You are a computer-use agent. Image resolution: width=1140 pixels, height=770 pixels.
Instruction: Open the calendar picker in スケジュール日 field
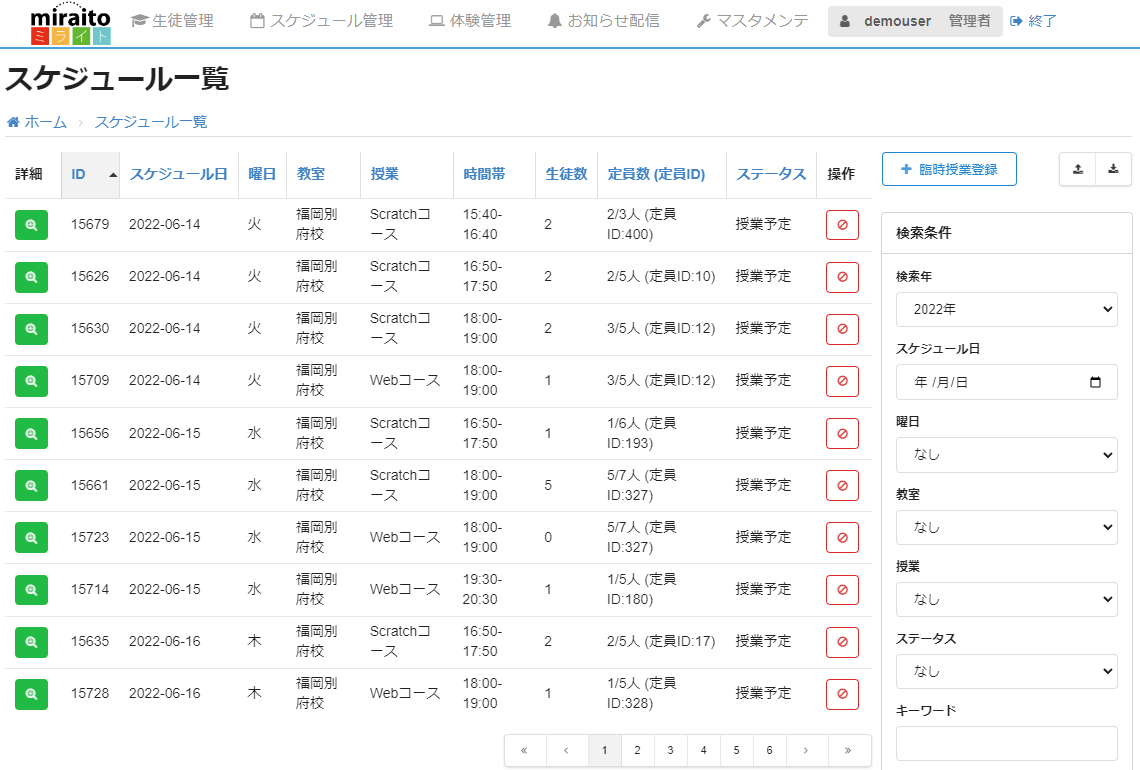click(1095, 382)
